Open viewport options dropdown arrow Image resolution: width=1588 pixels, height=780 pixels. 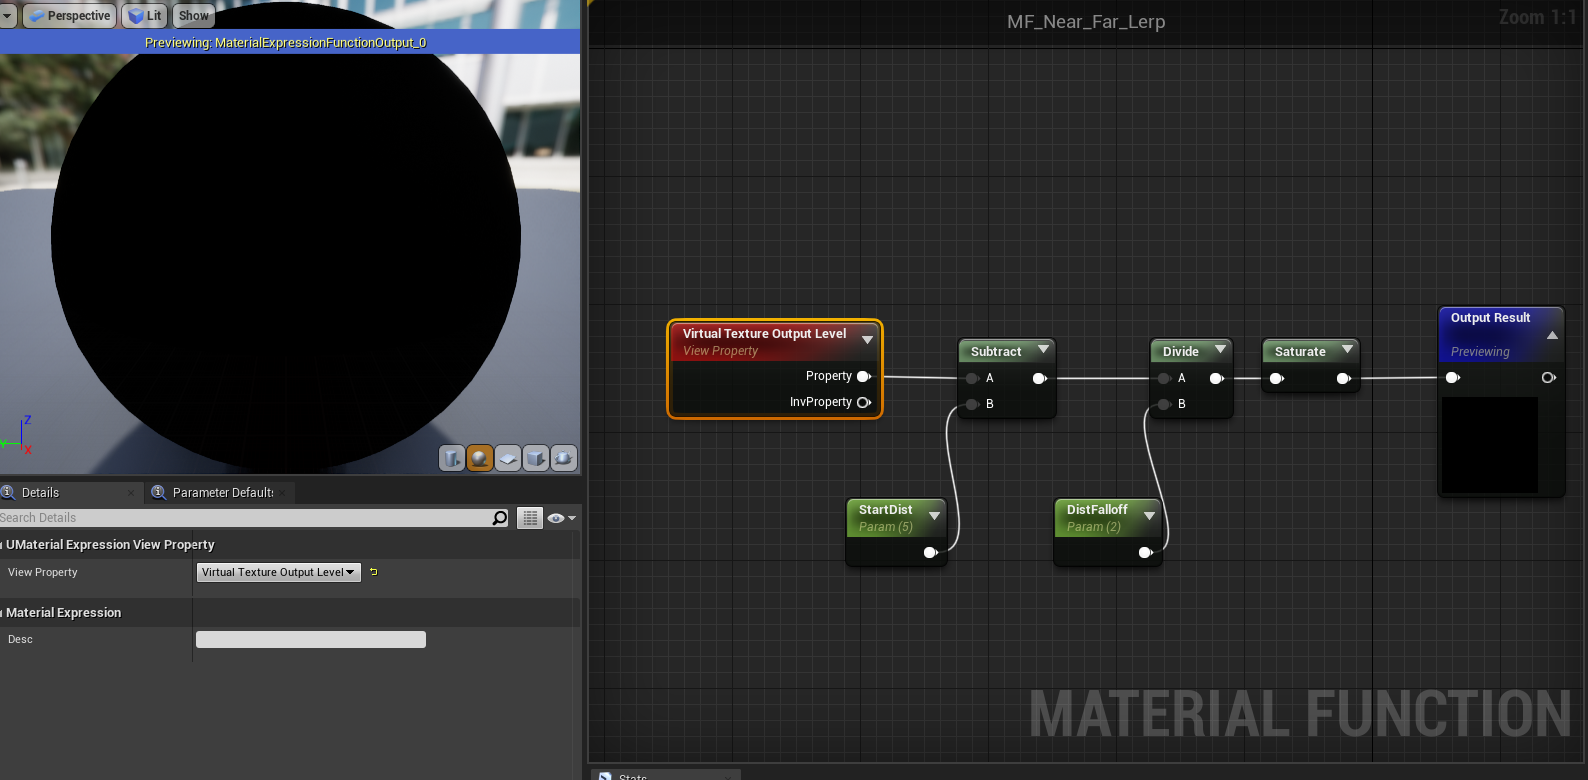tap(8, 16)
